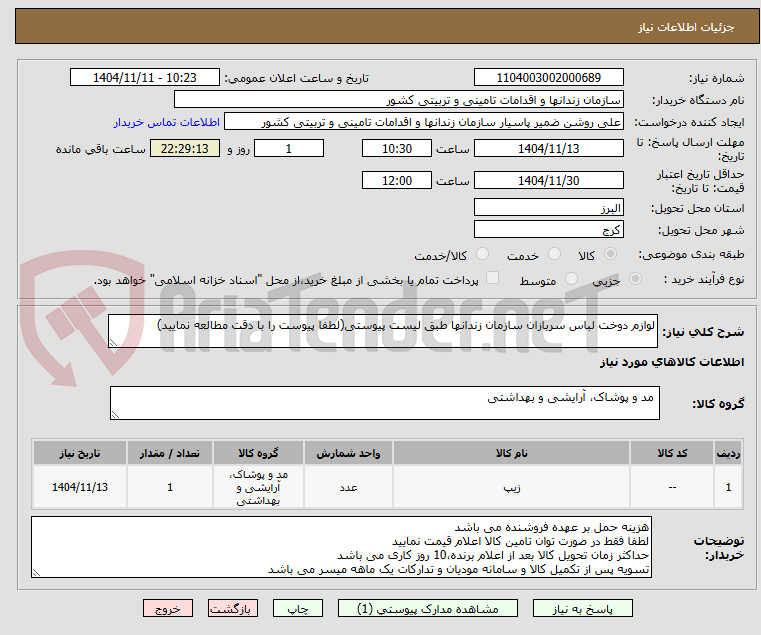Click the ردیف column header
Image resolution: width=761 pixels, height=635 pixels.
coord(728,453)
